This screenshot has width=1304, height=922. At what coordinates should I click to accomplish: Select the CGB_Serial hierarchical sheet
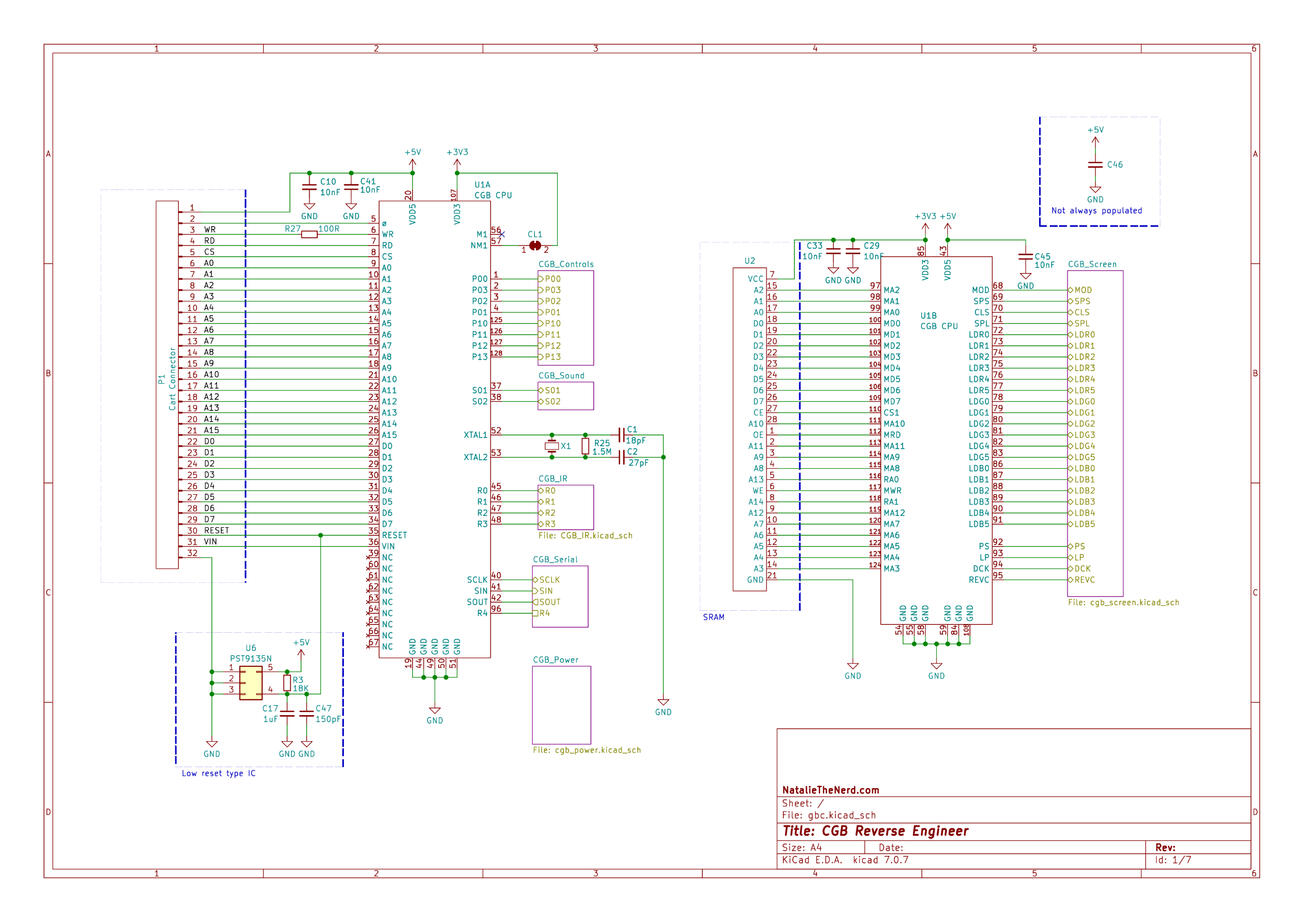click(560, 595)
